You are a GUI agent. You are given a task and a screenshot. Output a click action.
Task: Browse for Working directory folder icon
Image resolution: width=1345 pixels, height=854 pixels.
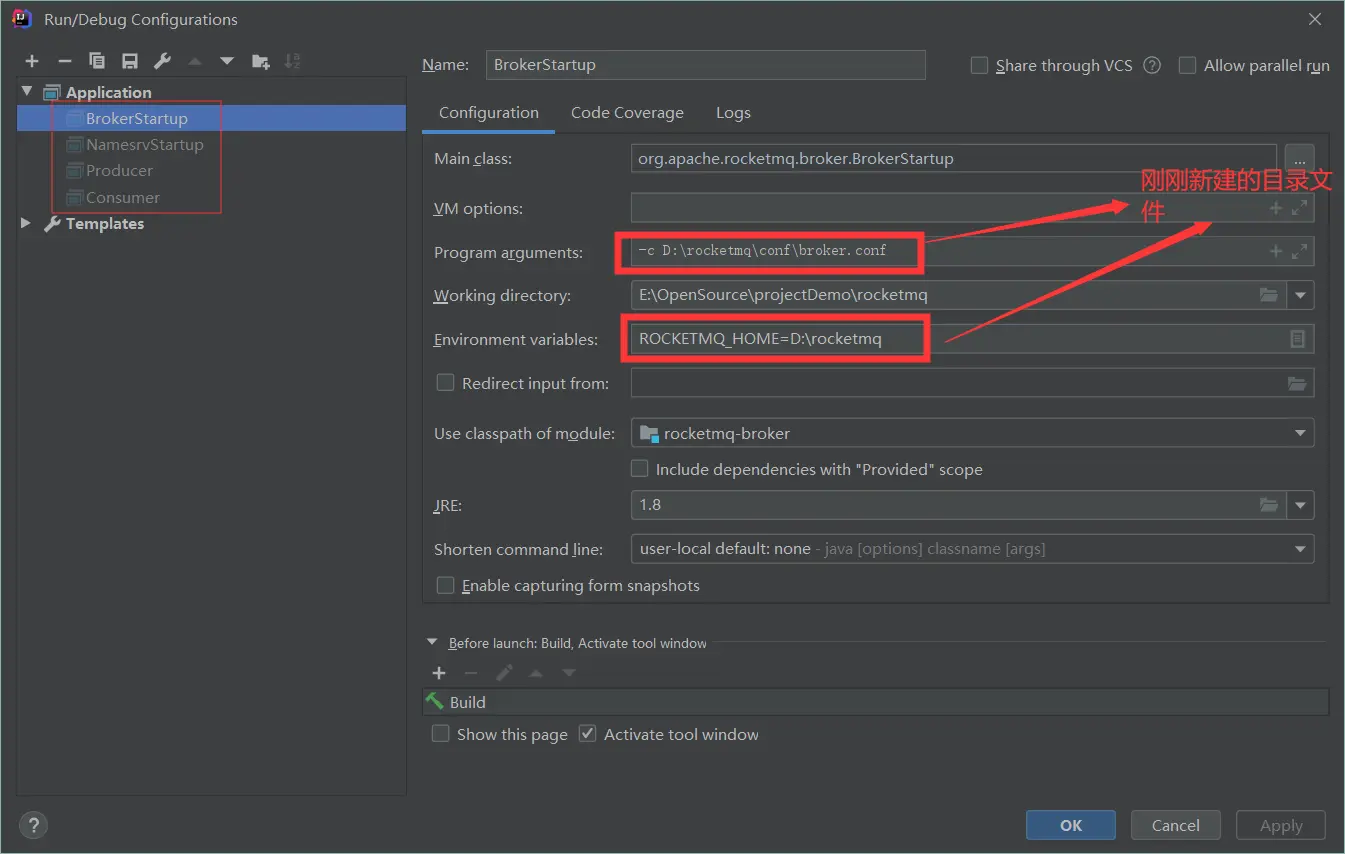pyautogui.click(x=1269, y=295)
